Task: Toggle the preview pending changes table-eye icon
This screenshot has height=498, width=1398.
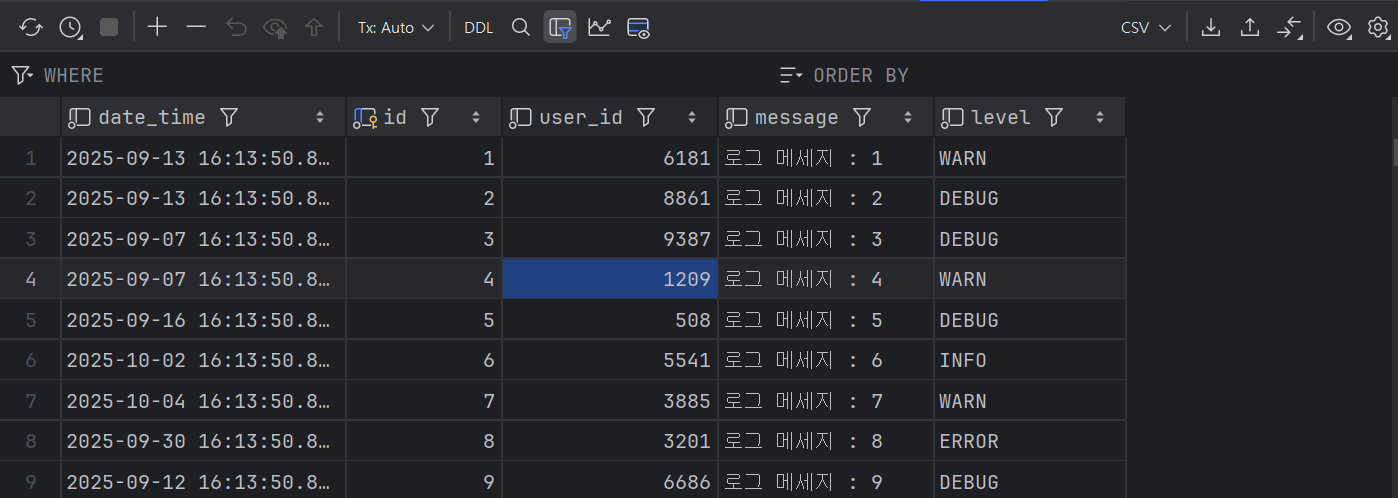Action: pos(638,28)
